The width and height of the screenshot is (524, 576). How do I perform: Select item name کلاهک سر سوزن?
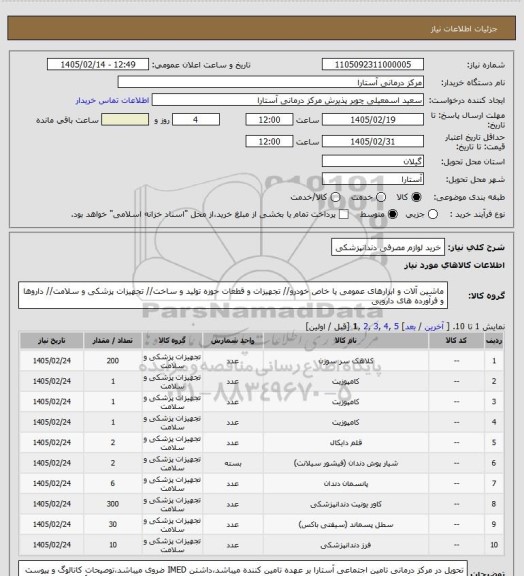click(x=346, y=361)
